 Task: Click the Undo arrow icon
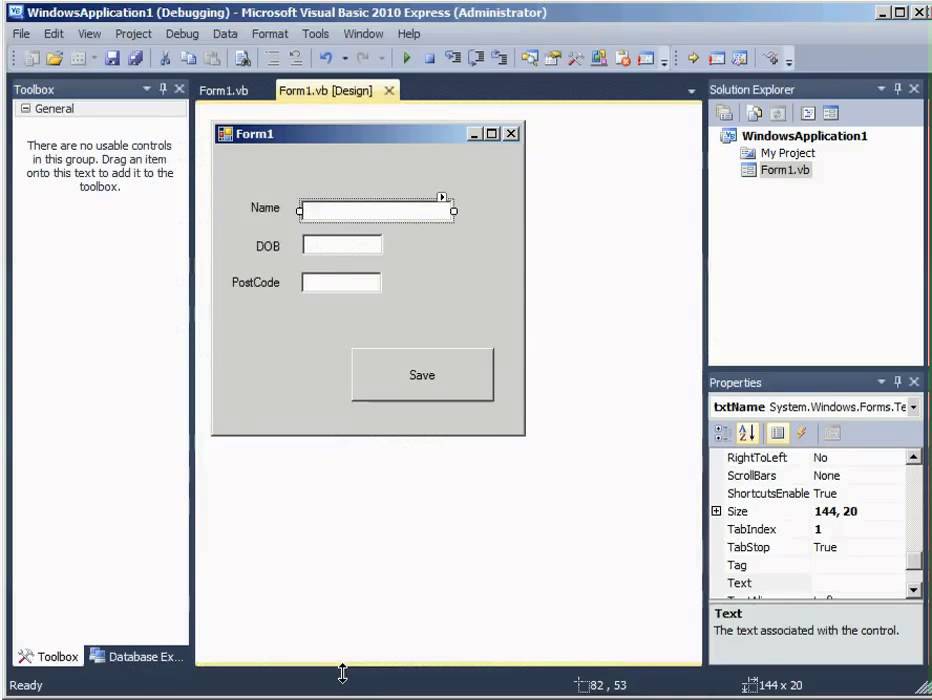326,58
